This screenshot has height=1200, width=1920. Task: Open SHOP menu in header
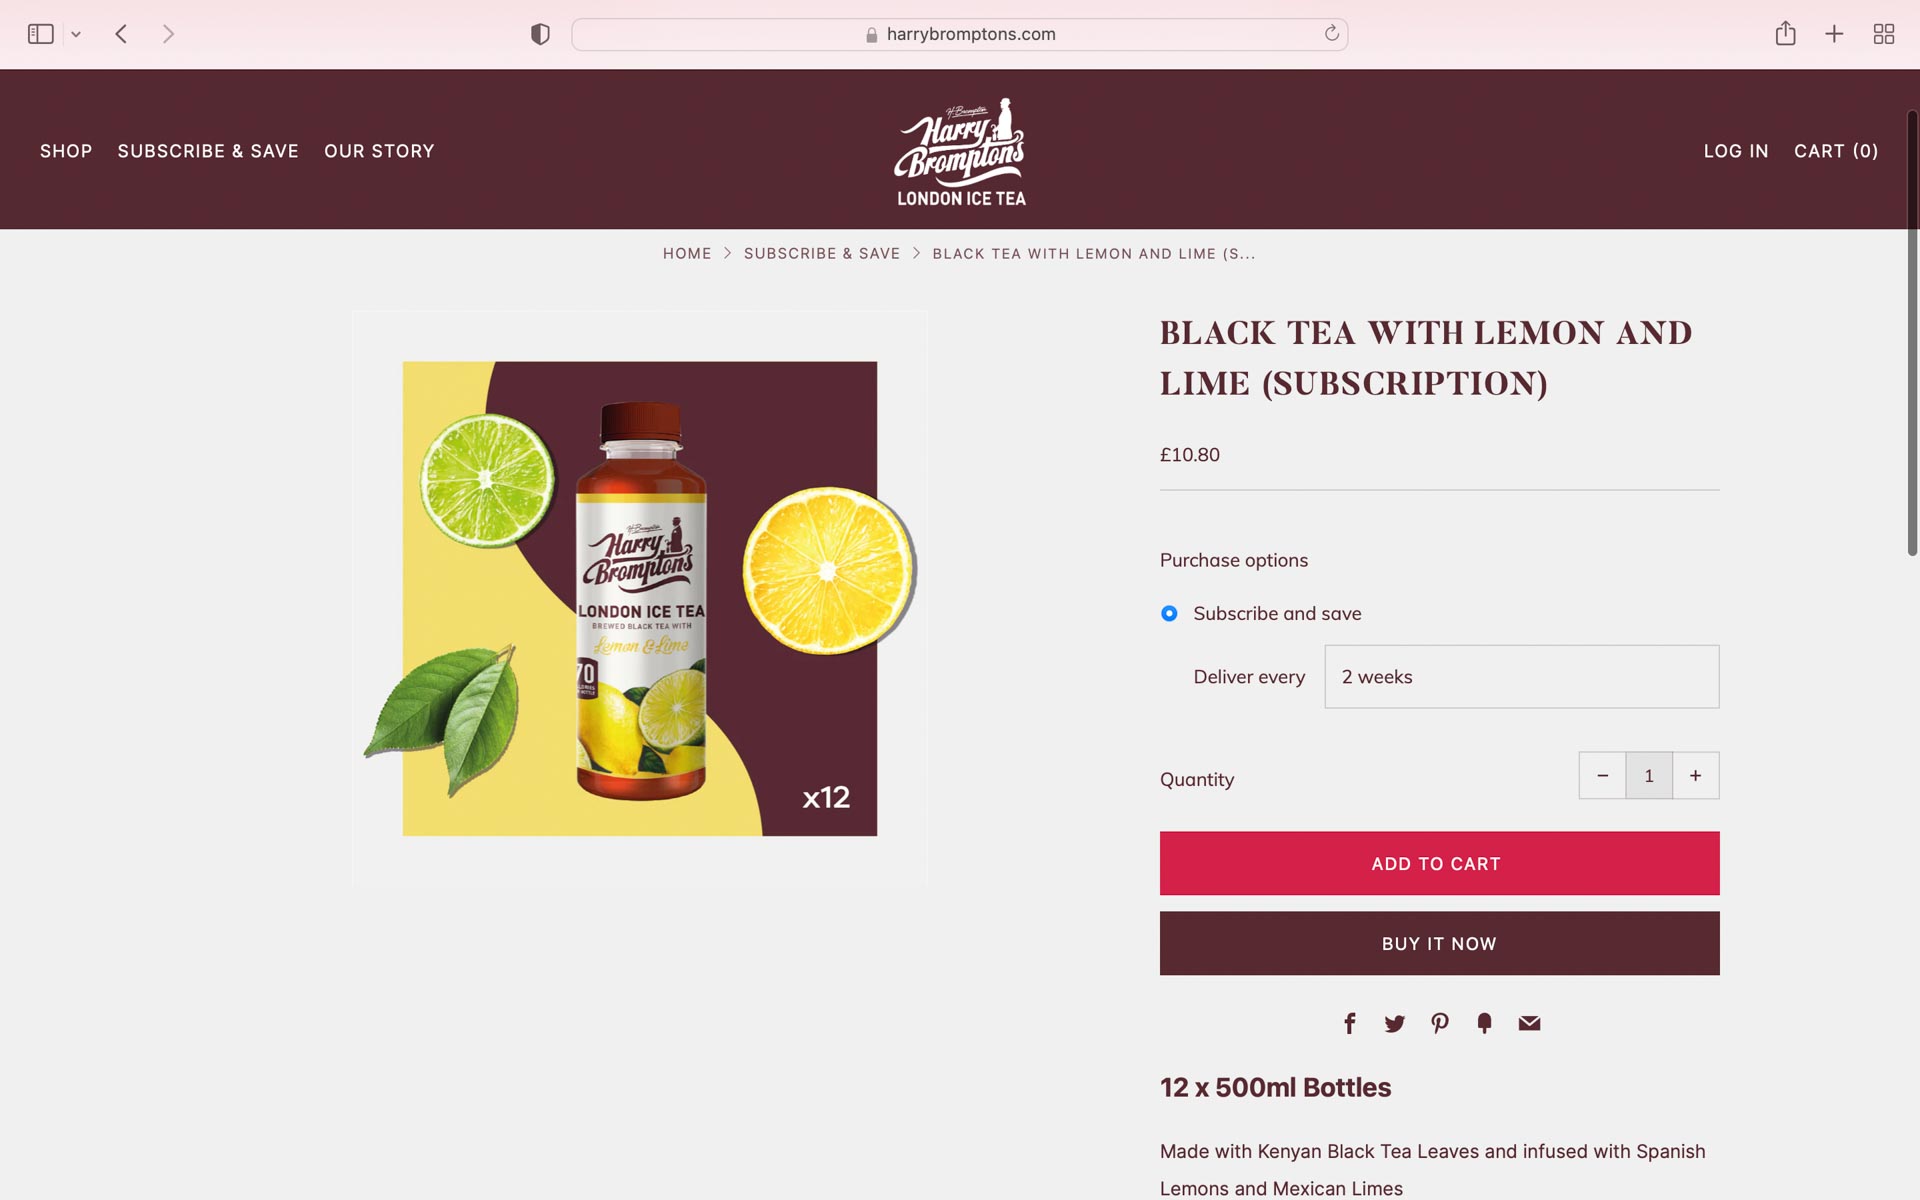[x=66, y=151]
